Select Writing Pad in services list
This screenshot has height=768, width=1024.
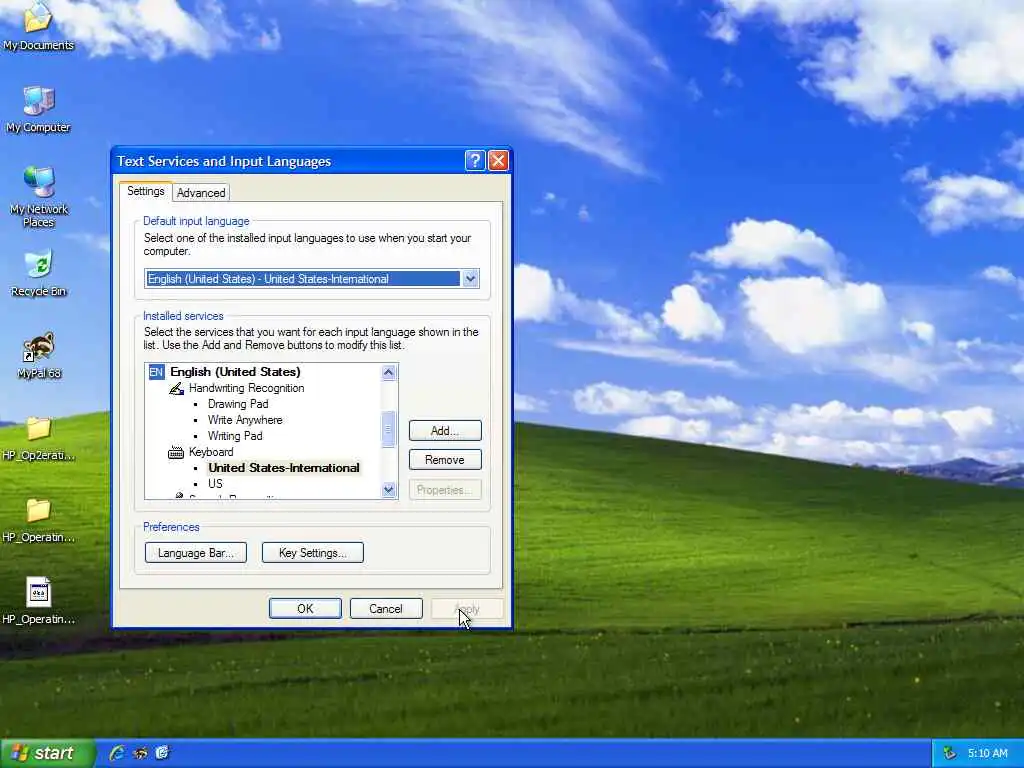[x=234, y=436]
